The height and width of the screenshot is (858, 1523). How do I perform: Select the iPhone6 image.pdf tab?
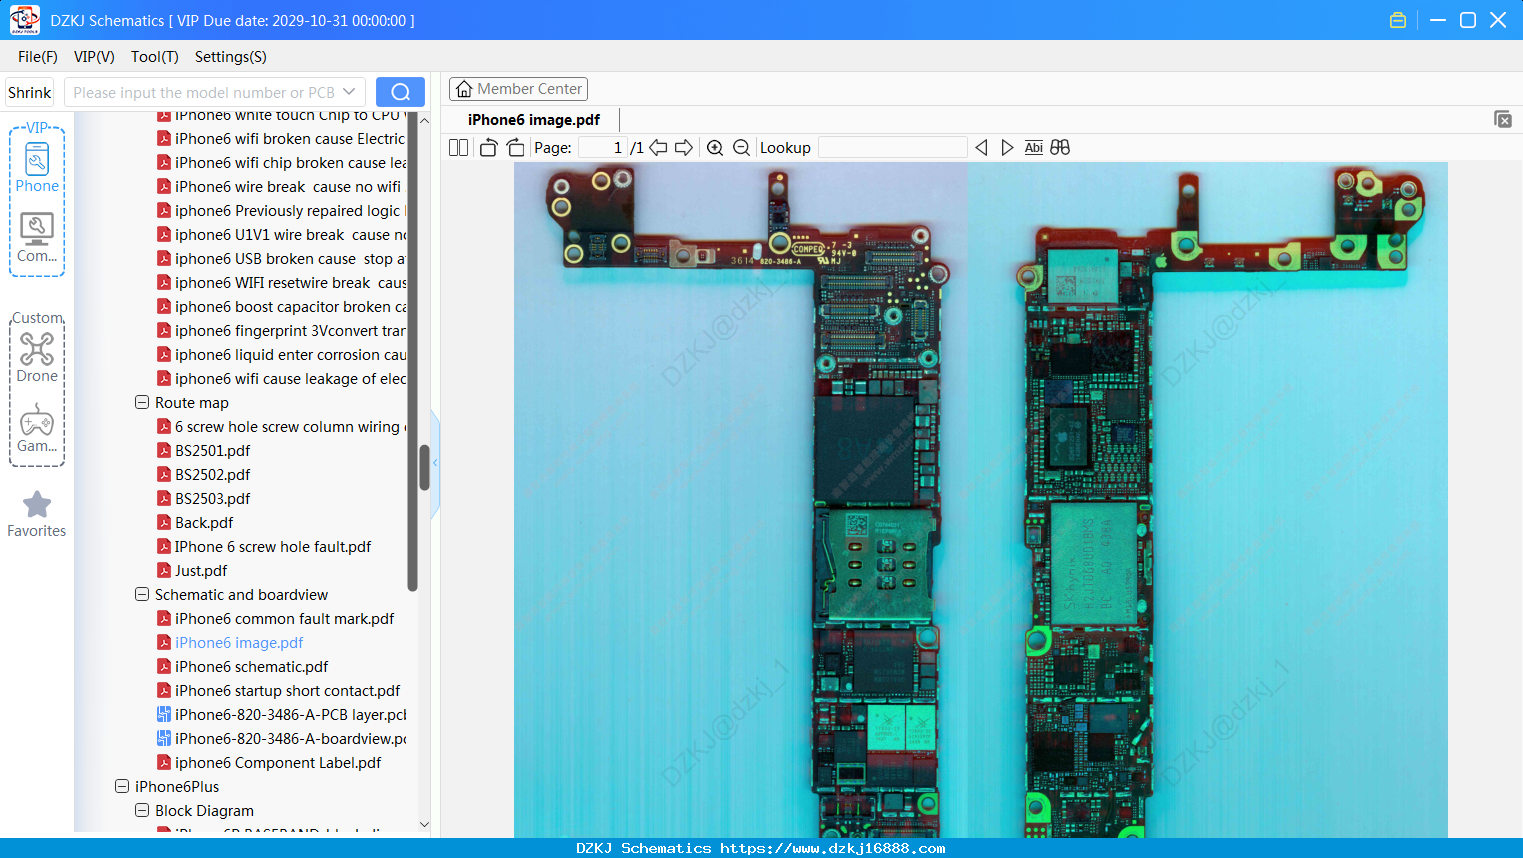(x=534, y=120)
